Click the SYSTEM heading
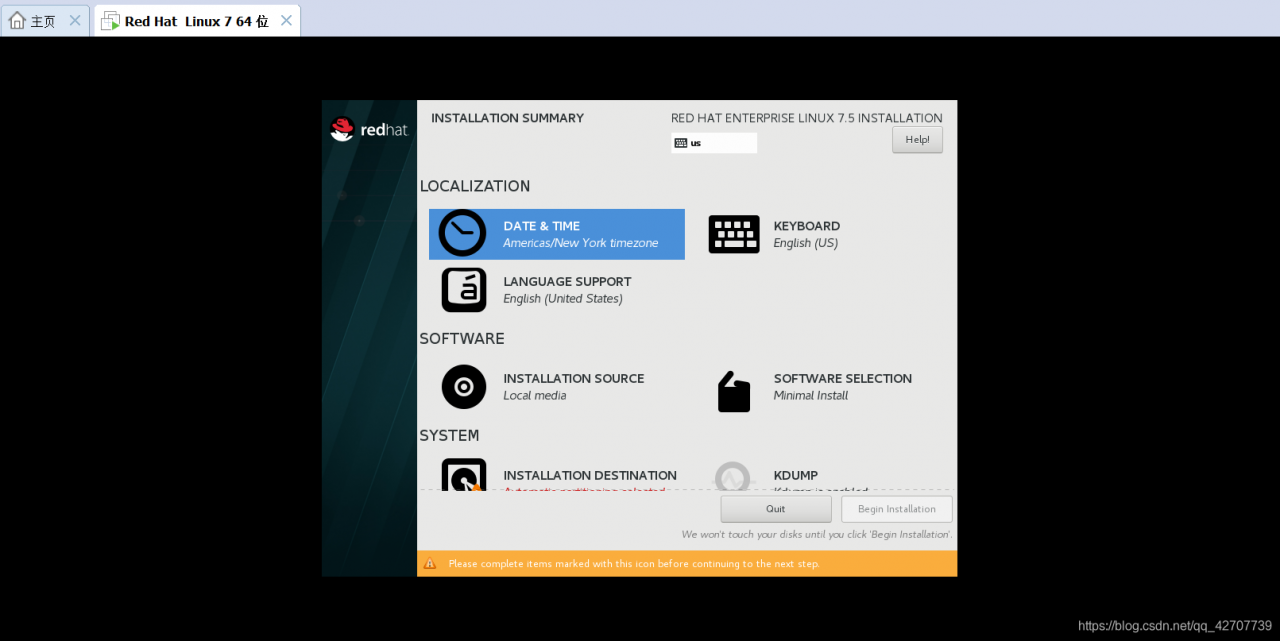The height and width of the screenshot is (641, 1280). 449,436
